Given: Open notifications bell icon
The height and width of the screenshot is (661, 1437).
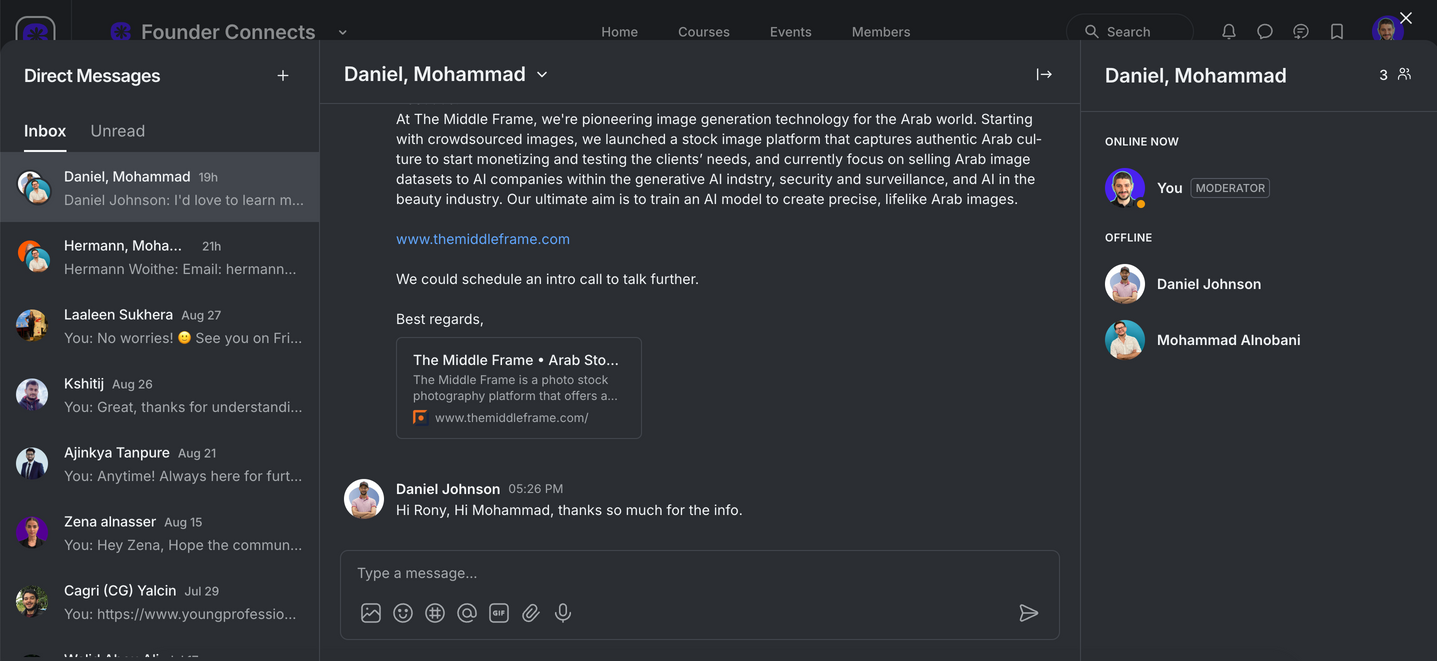Looking at the screenshot, I should (1229, 32).
